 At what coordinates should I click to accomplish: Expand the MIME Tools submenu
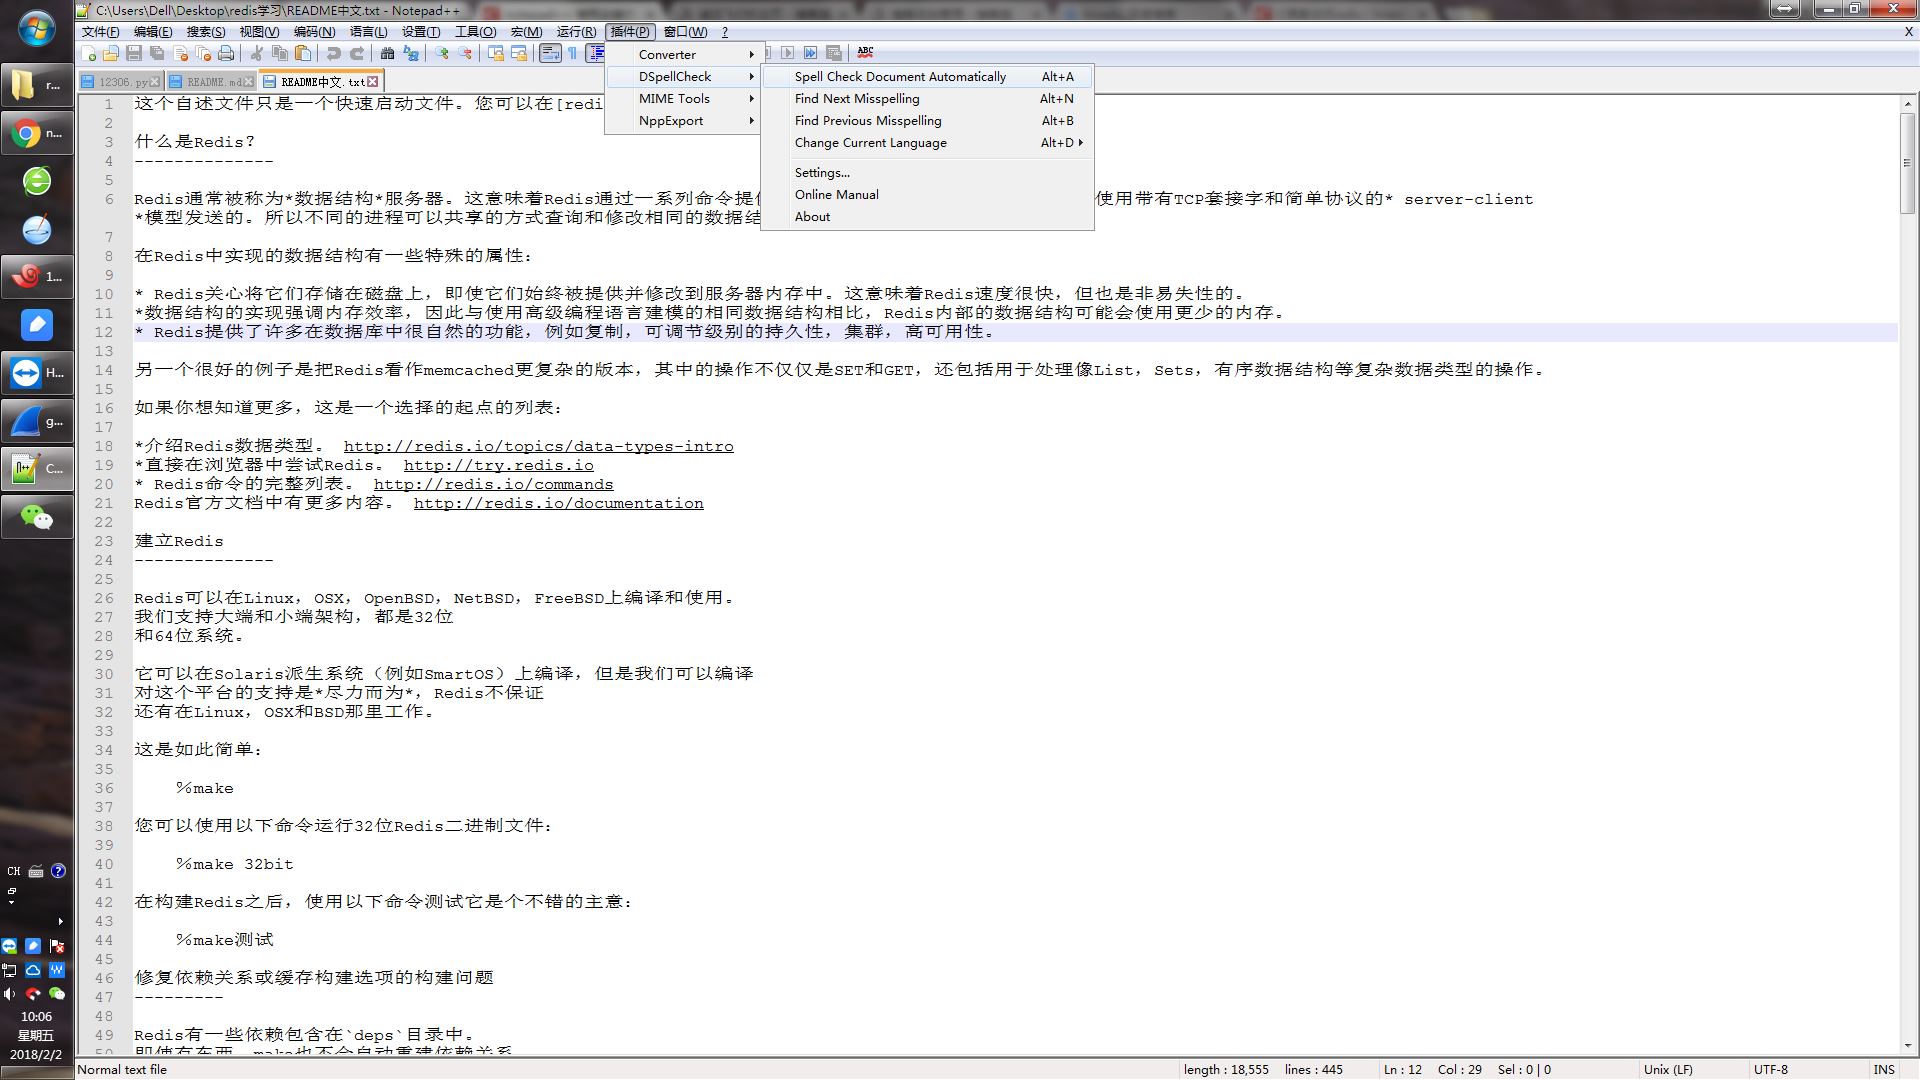[684, 99]
